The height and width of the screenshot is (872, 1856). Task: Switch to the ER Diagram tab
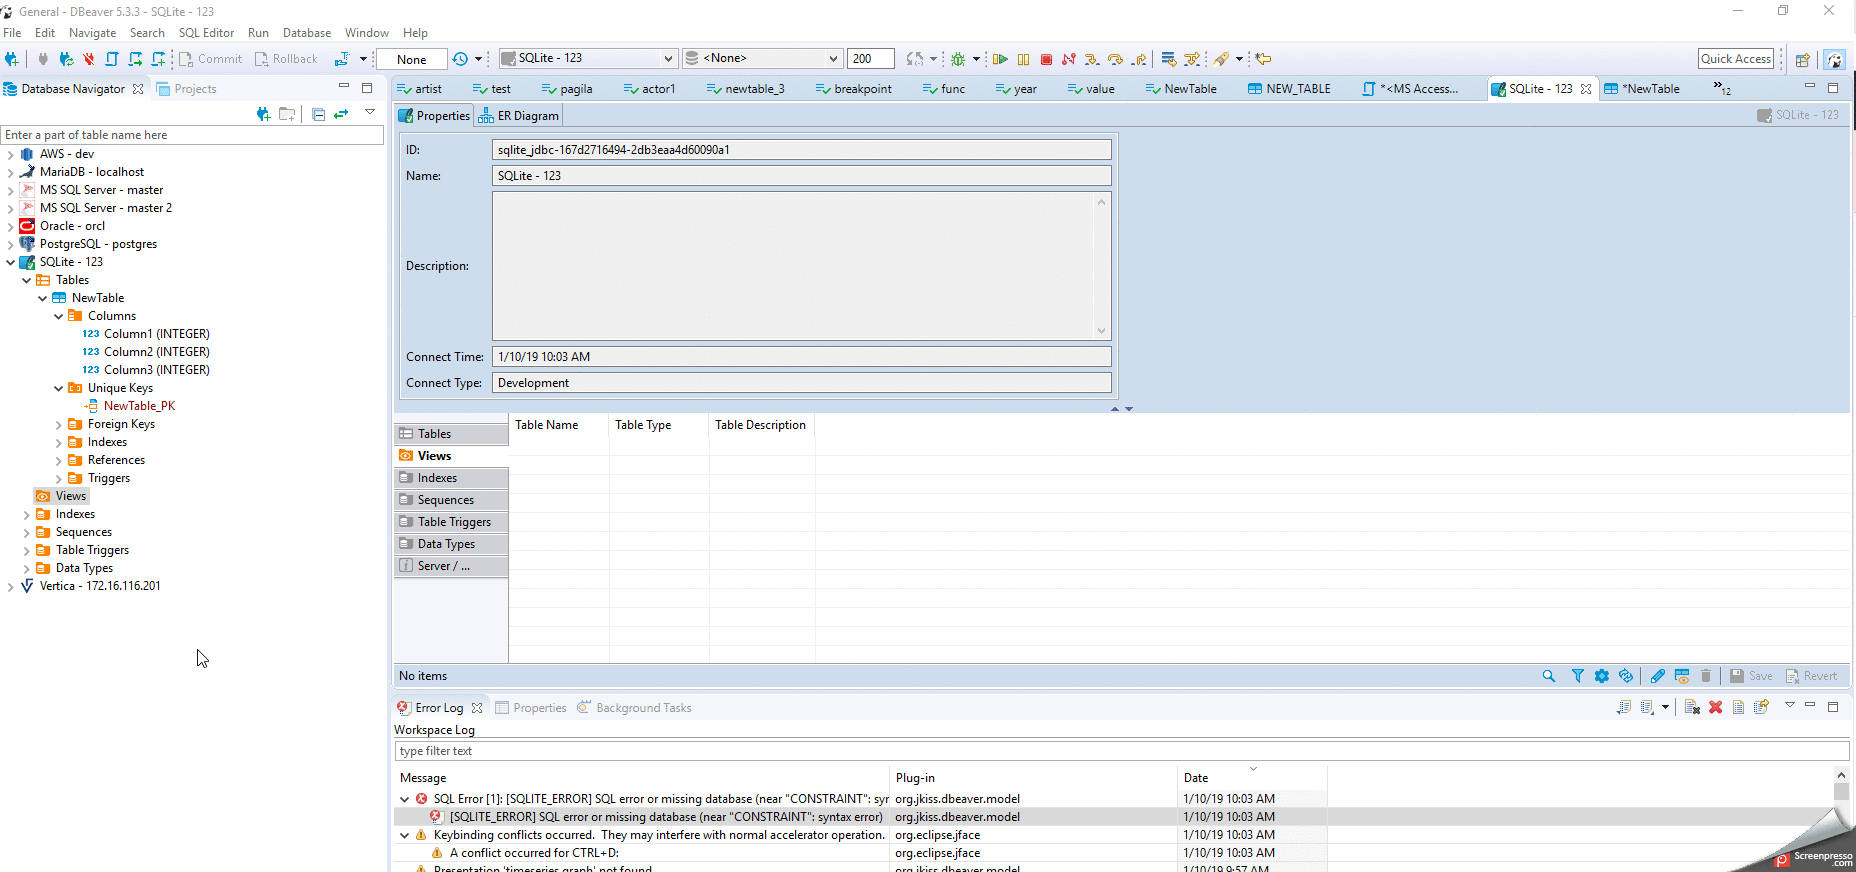(519, 116)
